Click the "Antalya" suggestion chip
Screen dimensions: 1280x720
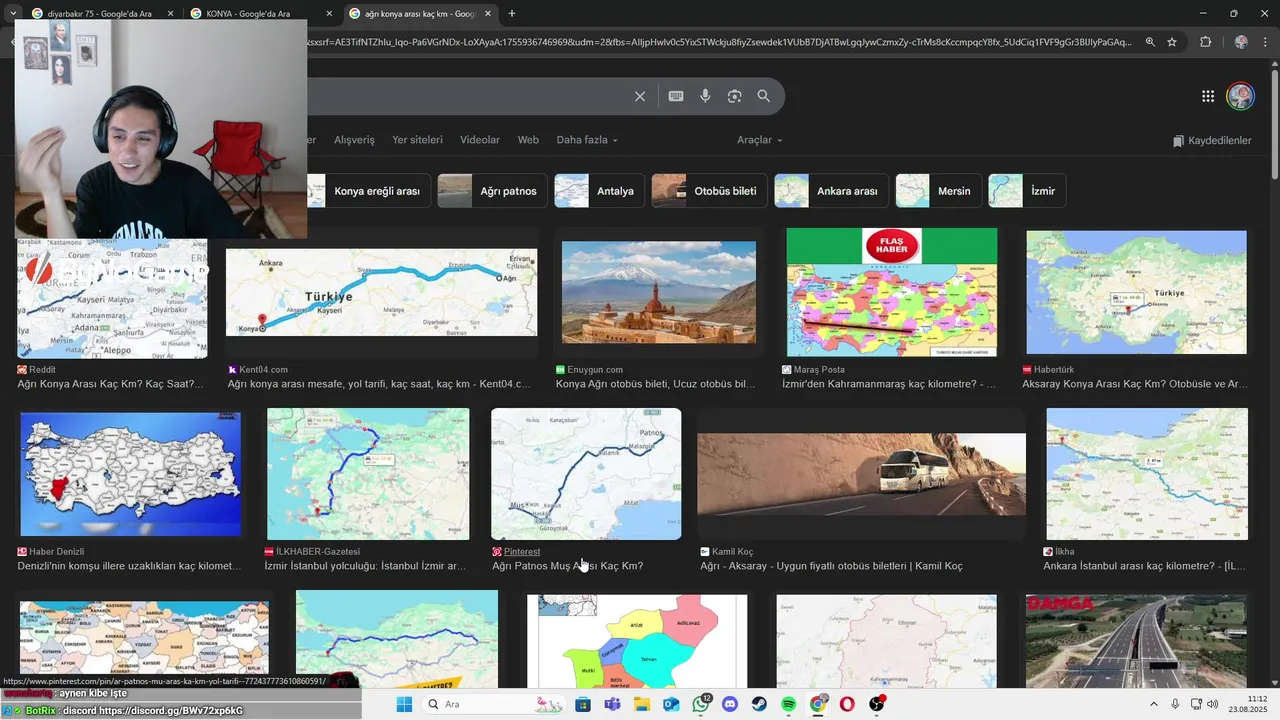click(599, 191)
